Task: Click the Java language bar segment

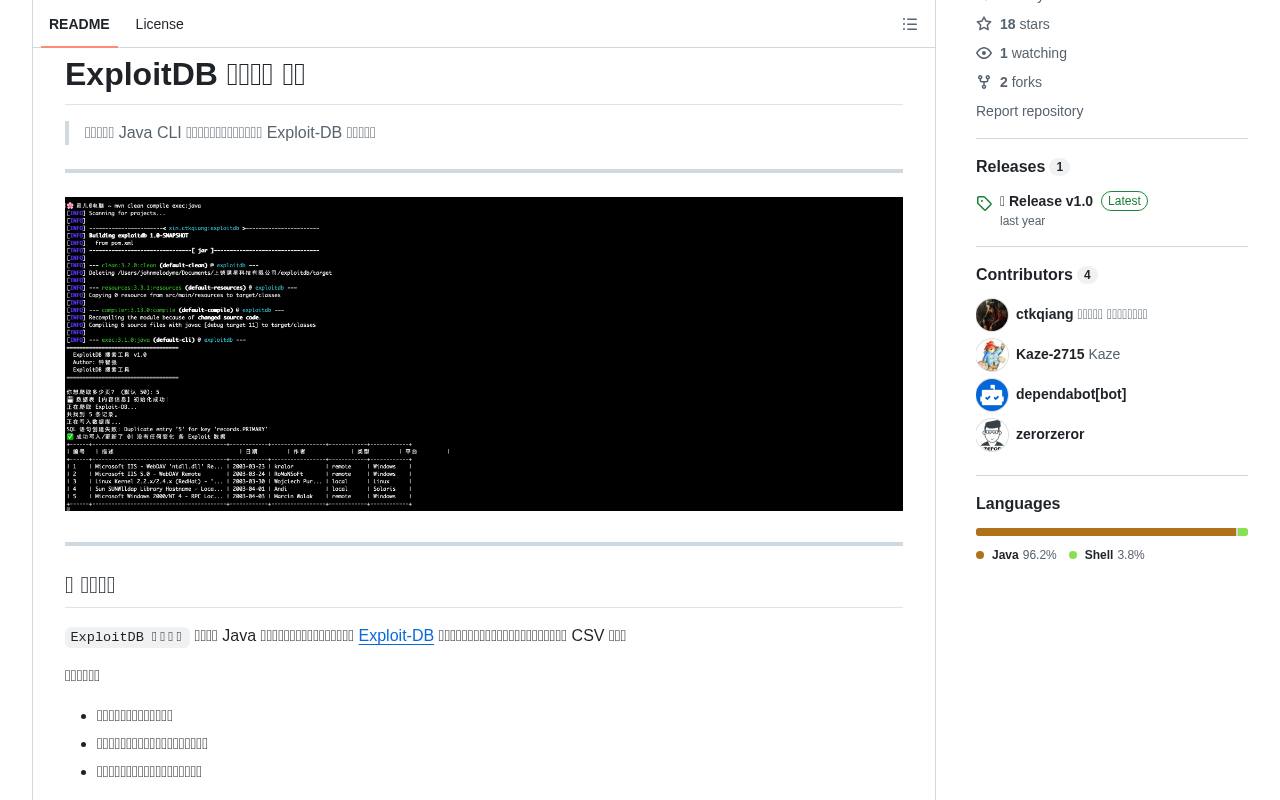Action: click(x=1106, y=532)
